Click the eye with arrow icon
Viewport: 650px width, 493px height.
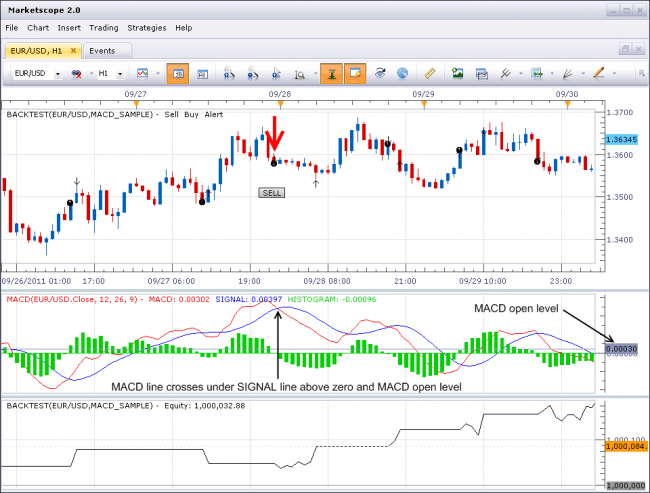coord(380,73)
